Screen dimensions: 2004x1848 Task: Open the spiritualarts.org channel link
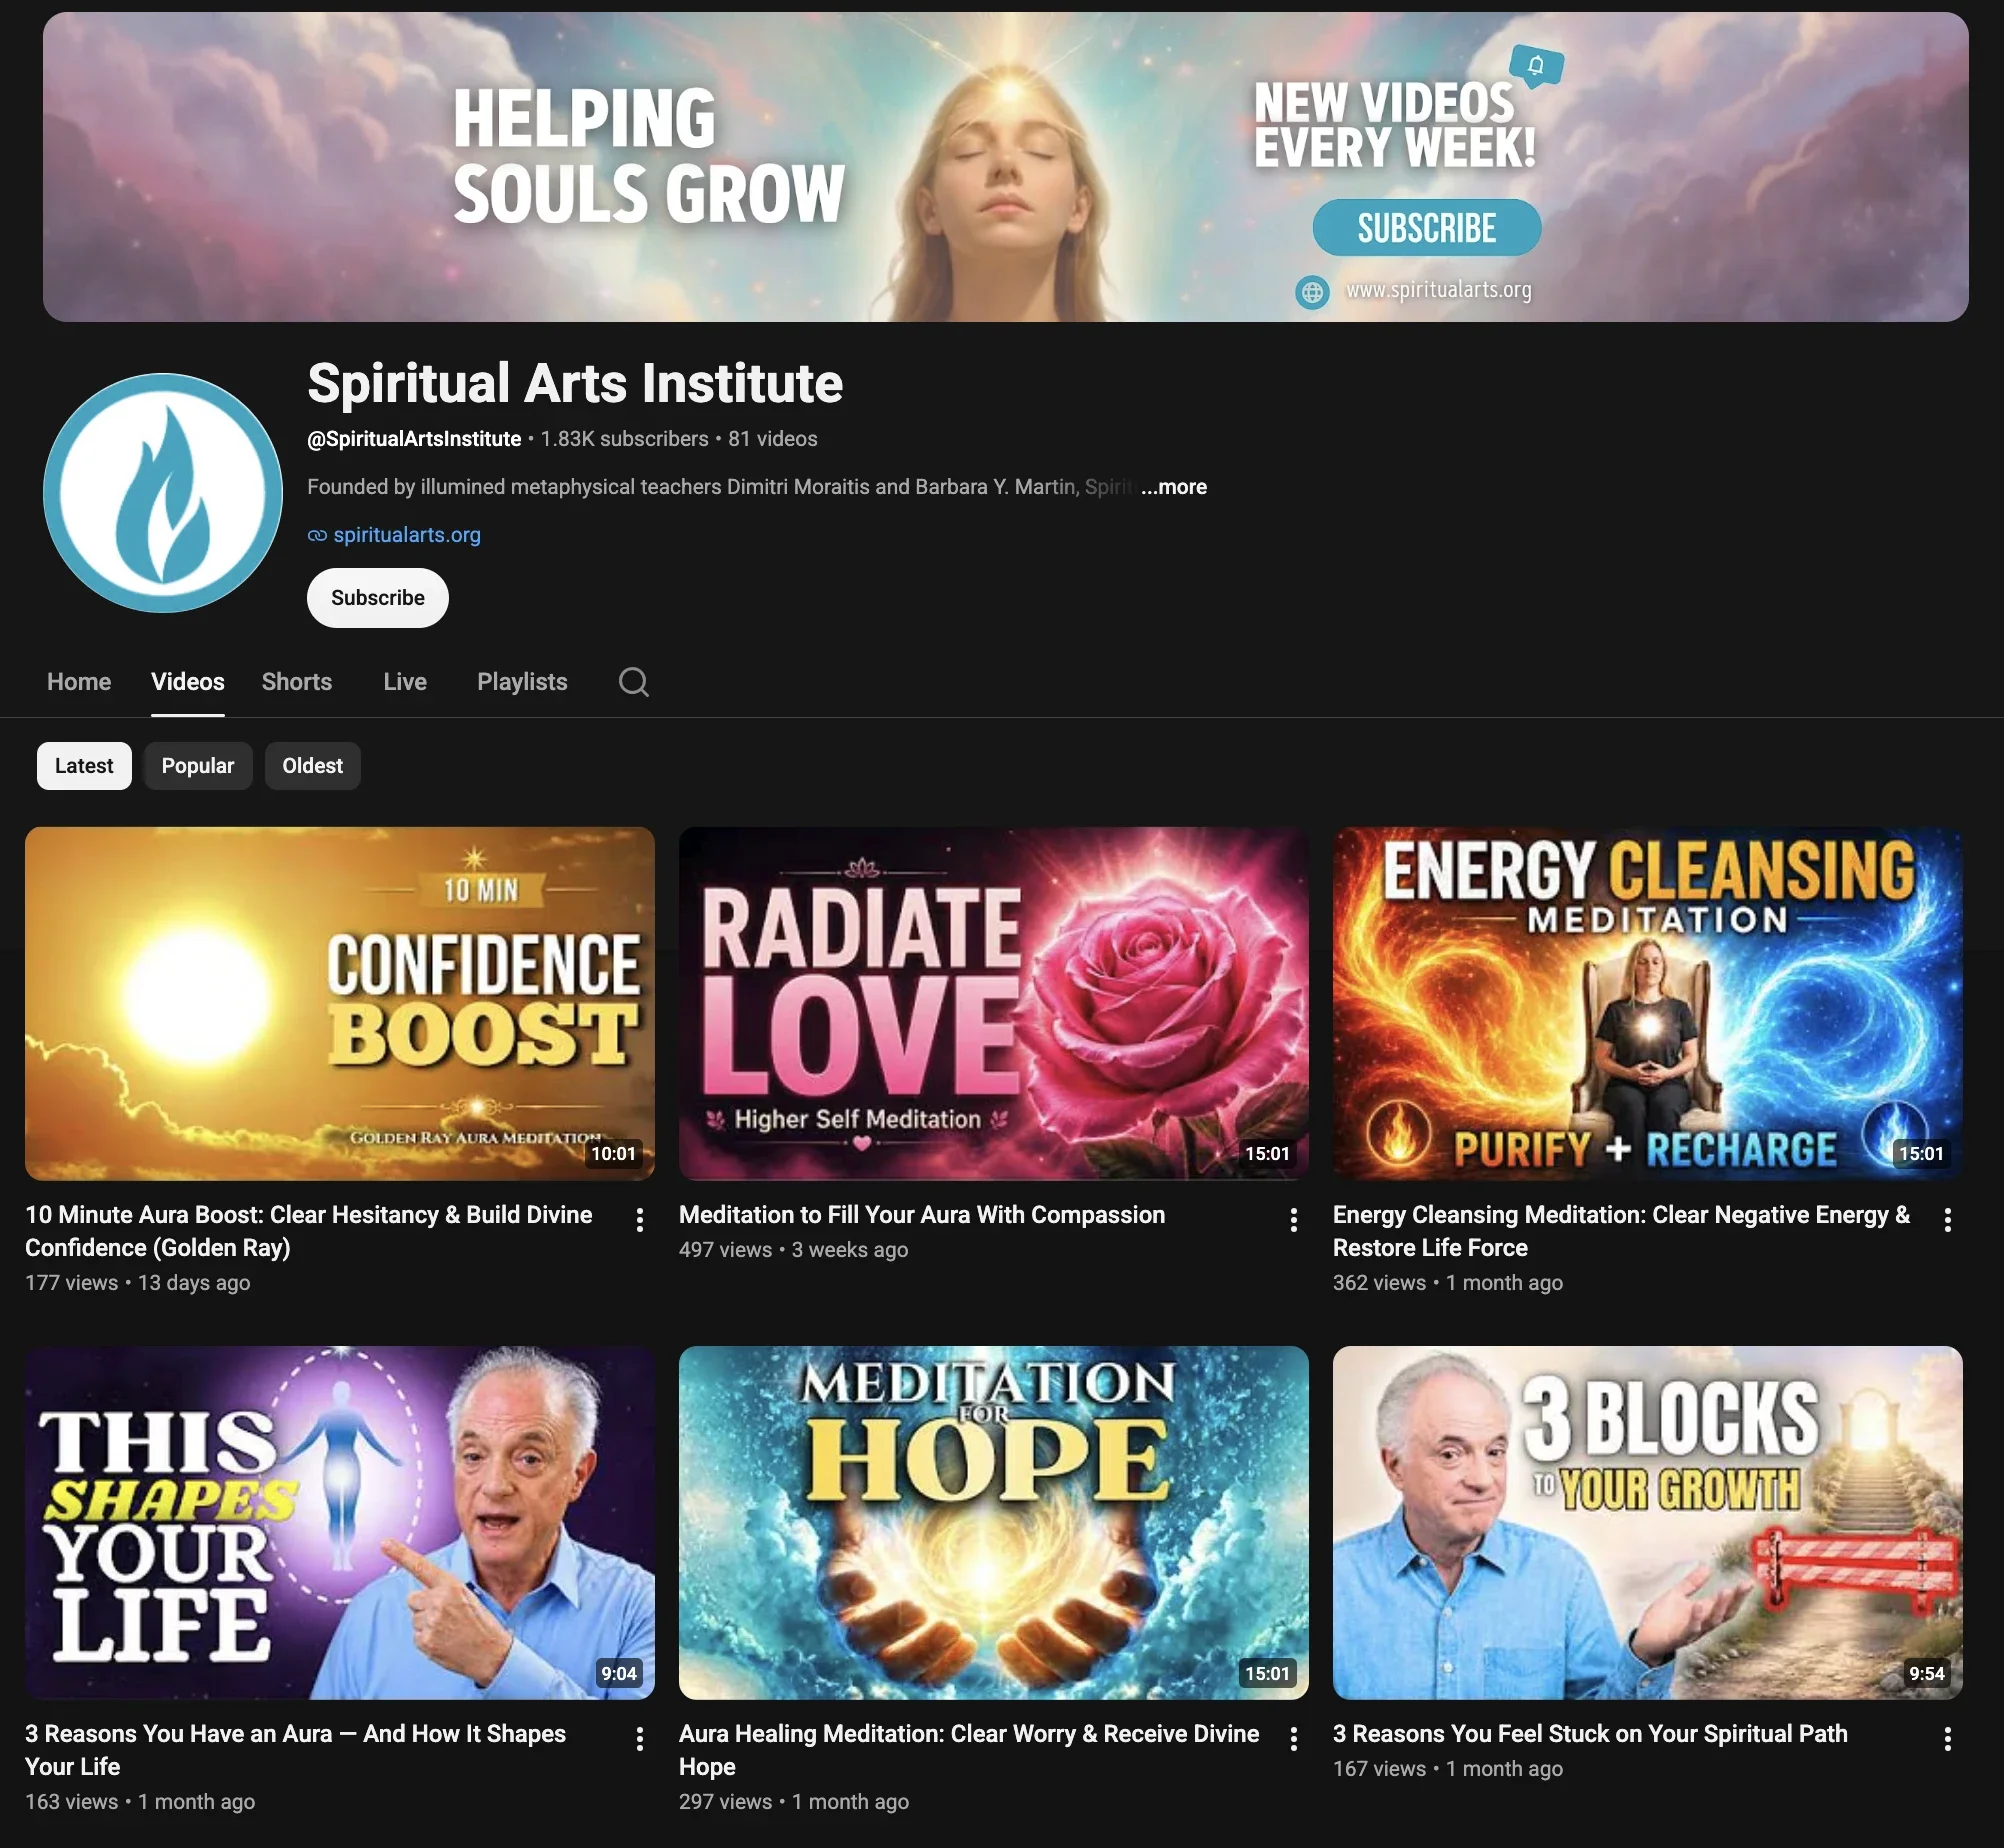click(407, 535)
